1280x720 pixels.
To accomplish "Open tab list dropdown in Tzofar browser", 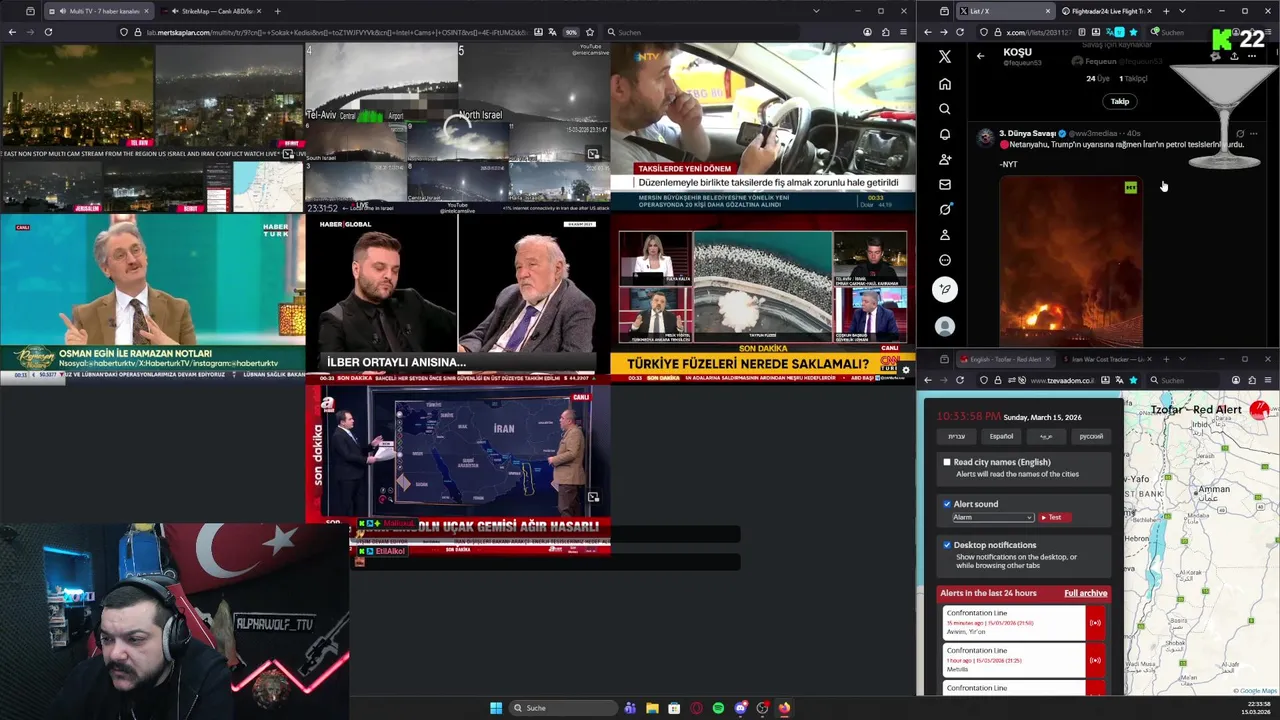I will pyautogui.click(x=1182, y=359).
